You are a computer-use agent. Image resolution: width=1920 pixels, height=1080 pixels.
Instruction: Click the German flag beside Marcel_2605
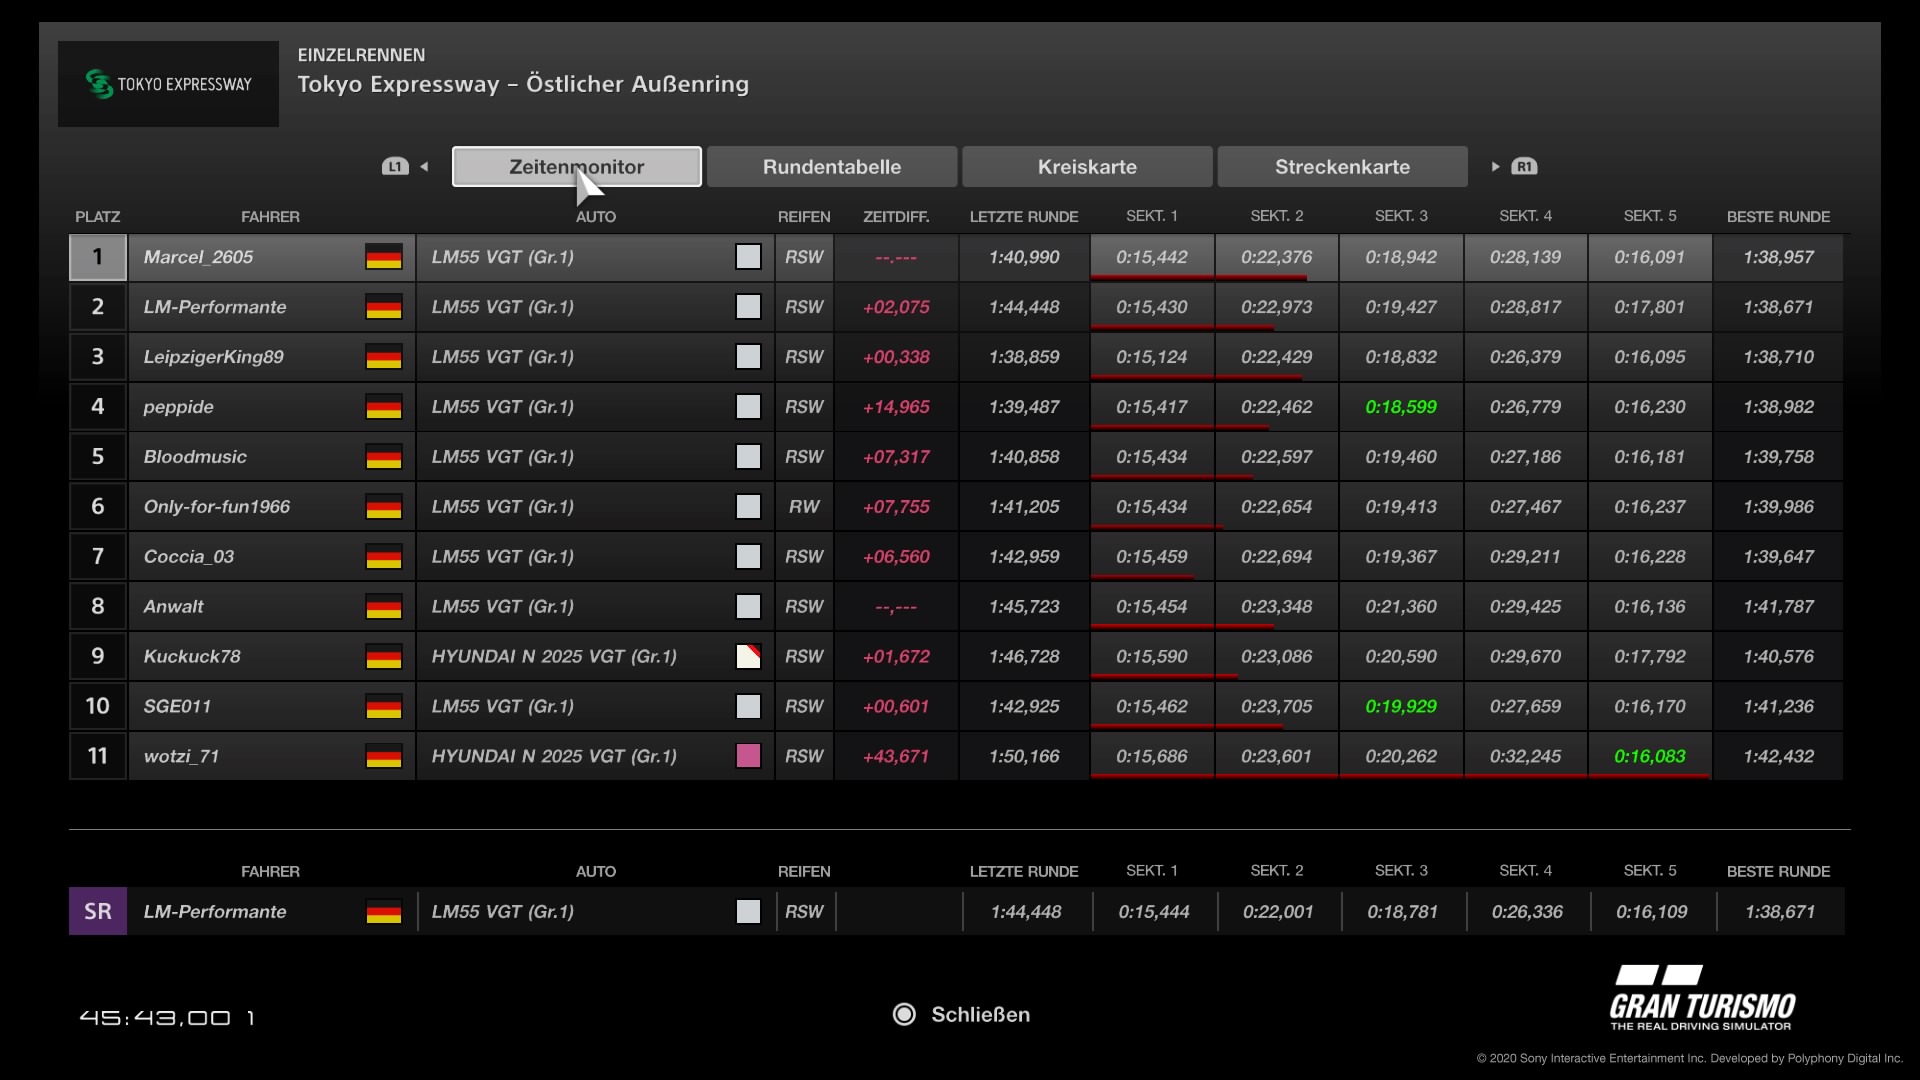[383, 257]
